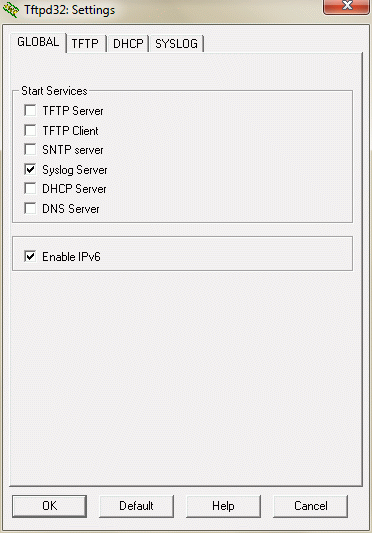372x533 pixels.
Task: Select the GLOBAL tab
Action: tap(38, 42)
